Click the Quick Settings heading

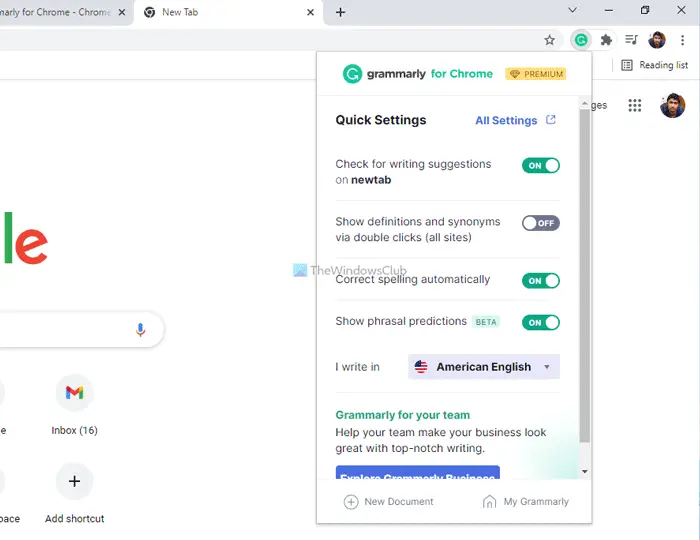tap(381, 120)
